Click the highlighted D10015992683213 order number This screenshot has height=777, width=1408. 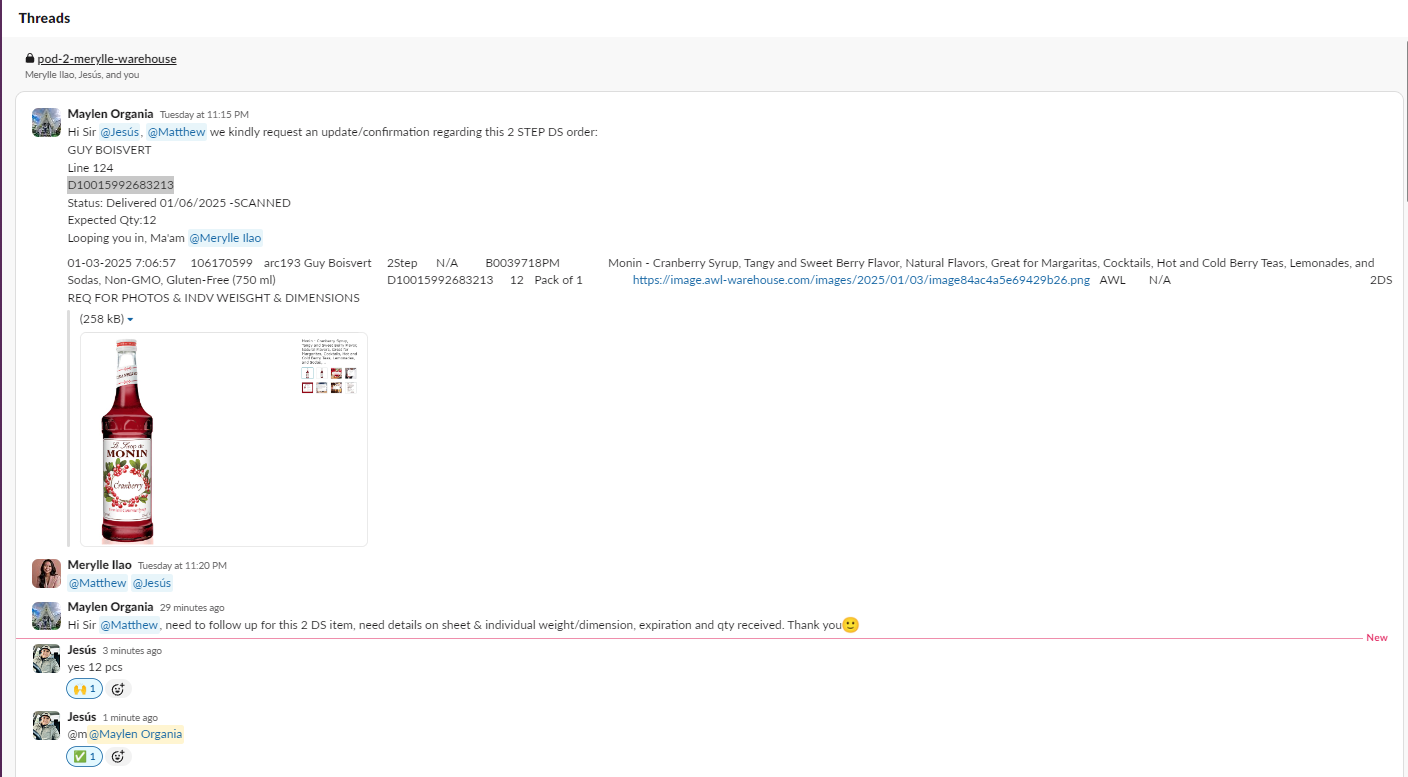(x=121, y=185)
